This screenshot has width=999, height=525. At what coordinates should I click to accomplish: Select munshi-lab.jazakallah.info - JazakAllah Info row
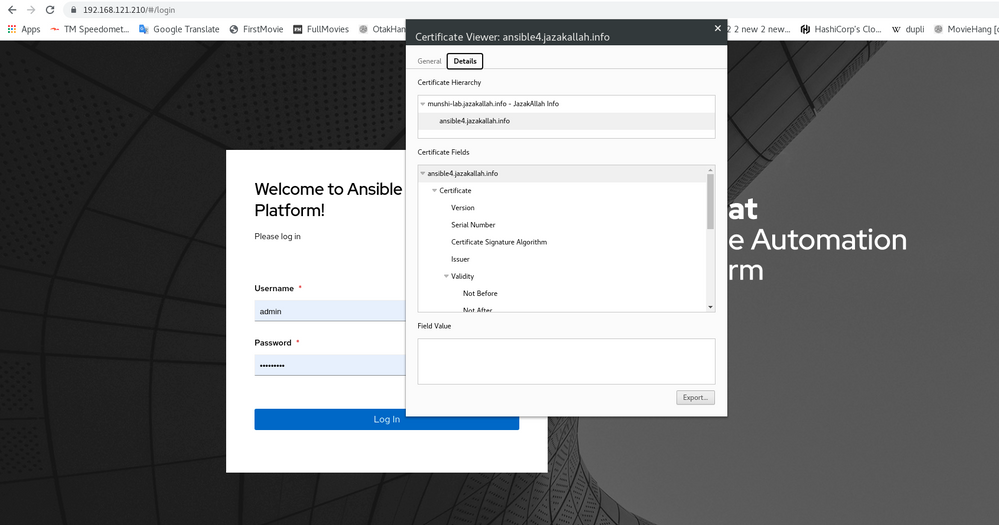[566, 104]
